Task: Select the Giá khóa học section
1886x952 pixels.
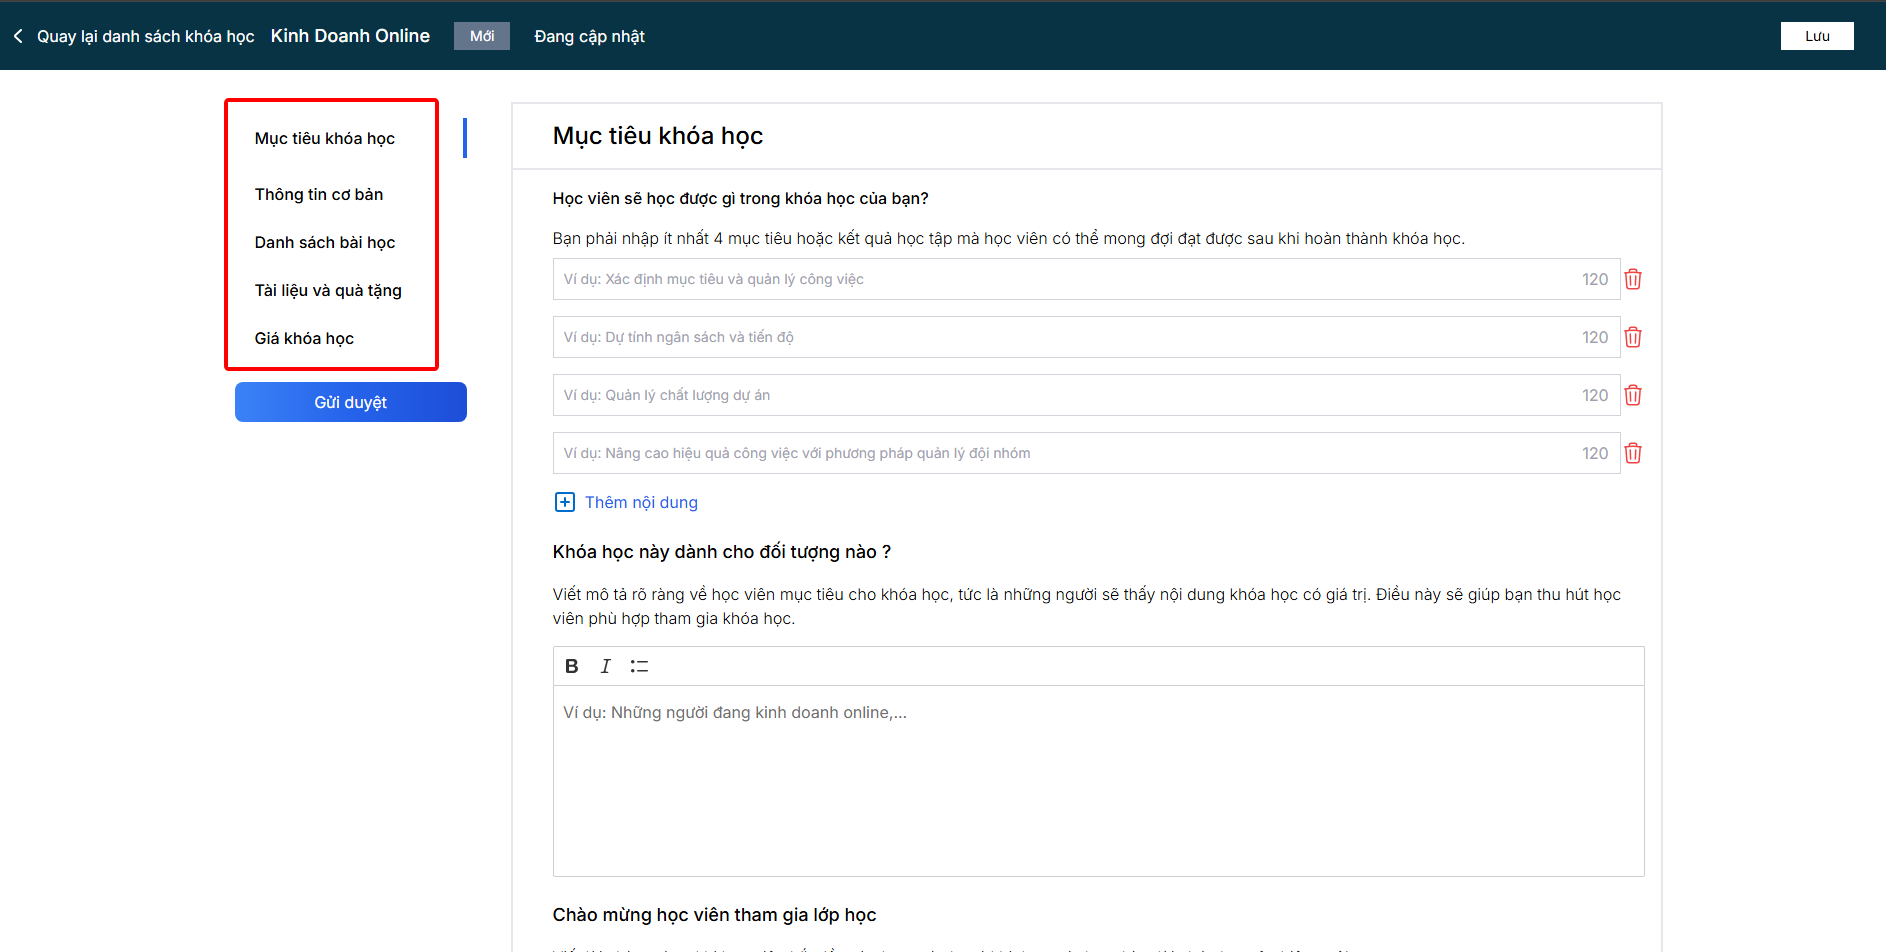Action: click(x=304, y=338)
